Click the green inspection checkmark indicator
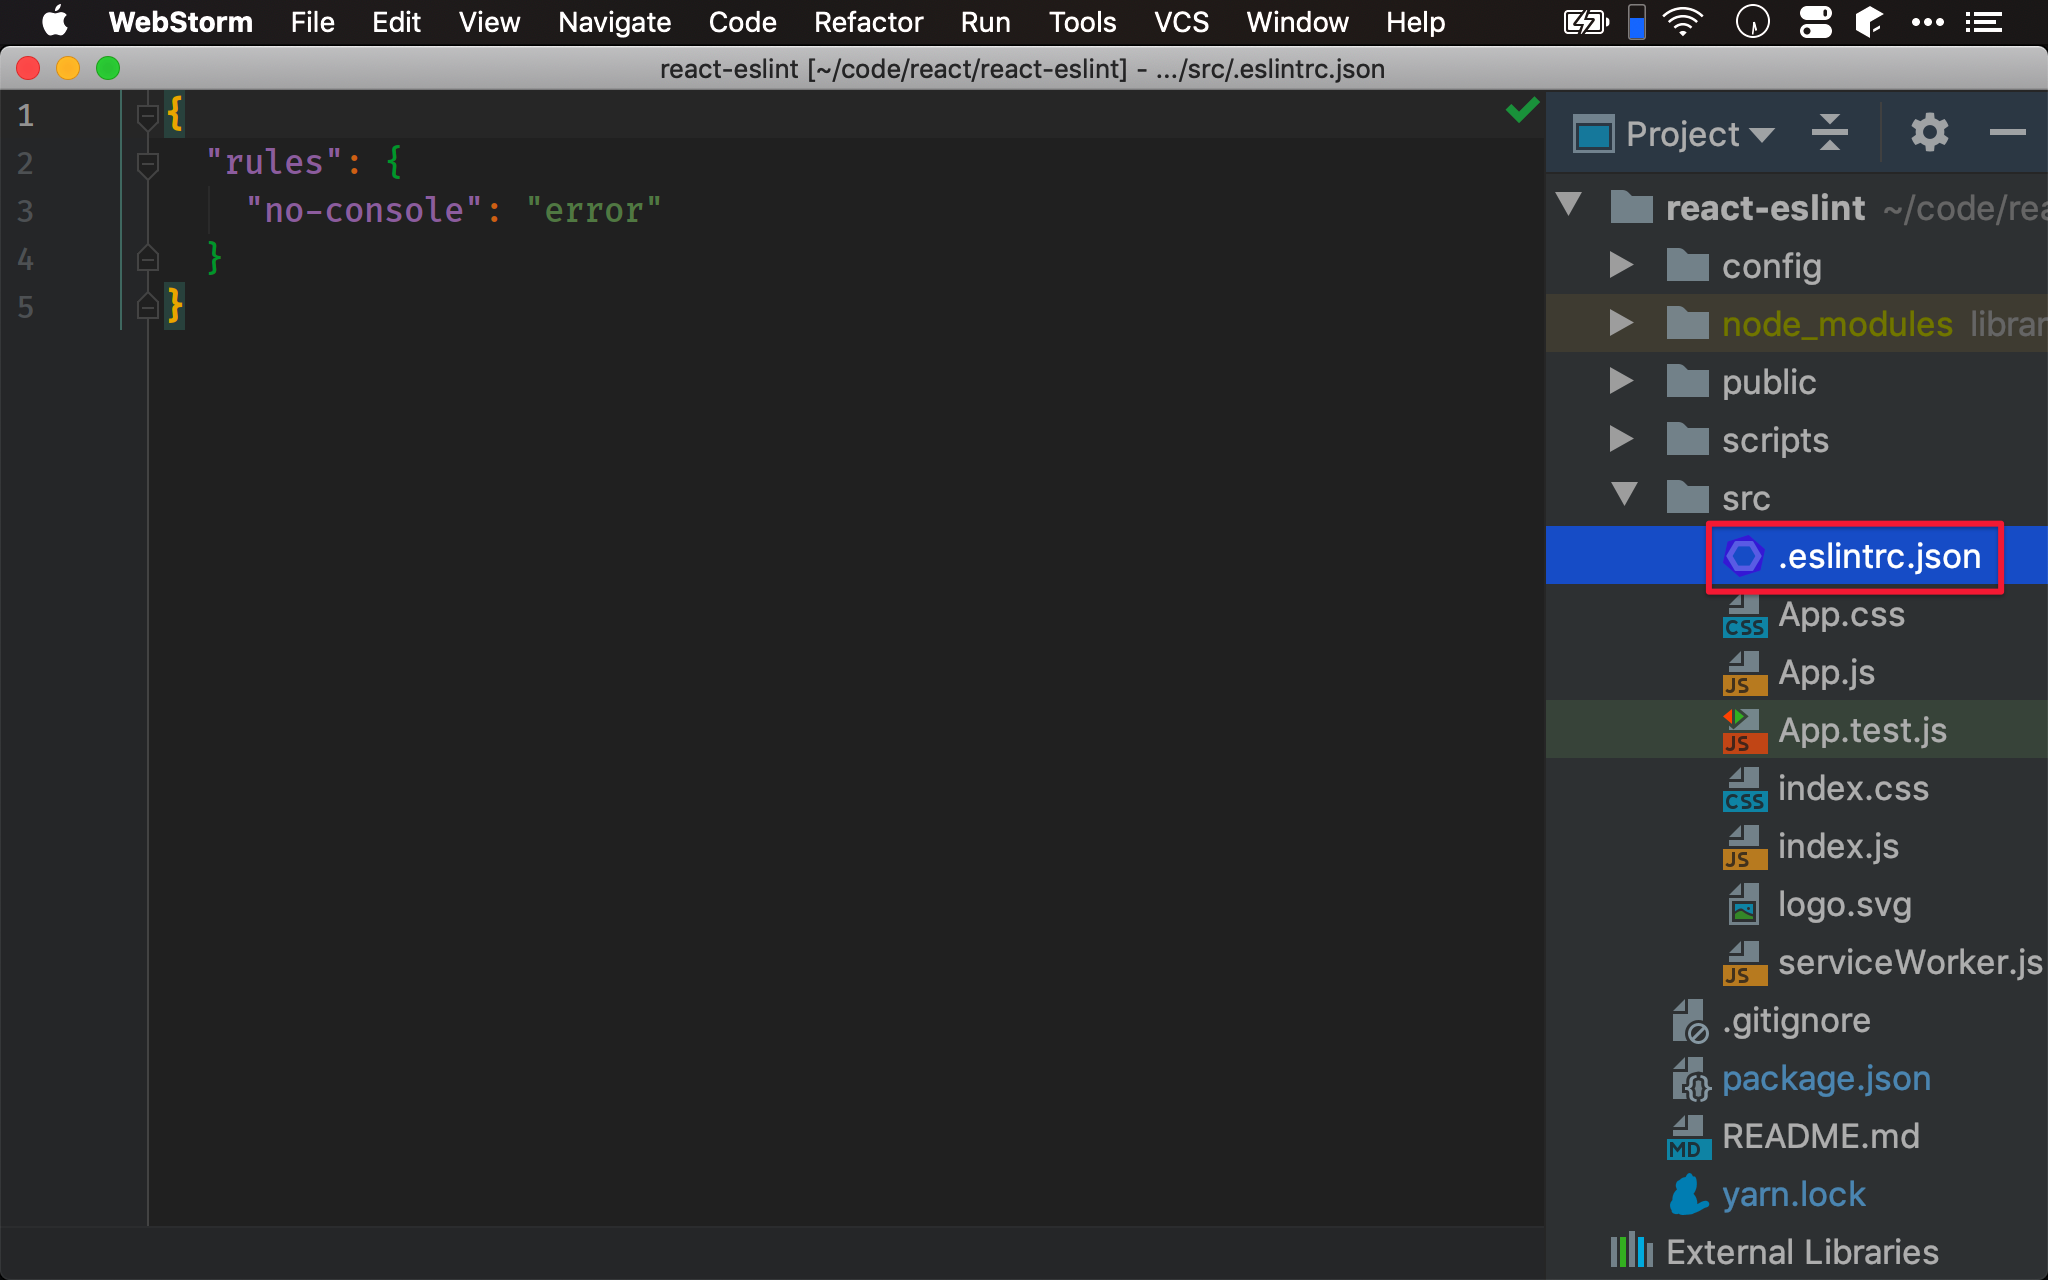This screenshot has width=2048, height=1280. pos(1522,109)
